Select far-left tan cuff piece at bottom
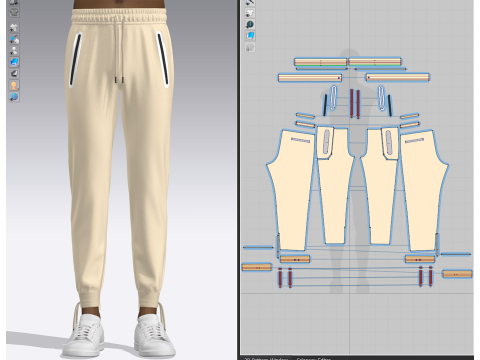The width and height of the screenshot is (480, 360). click(x=257, y=267)
